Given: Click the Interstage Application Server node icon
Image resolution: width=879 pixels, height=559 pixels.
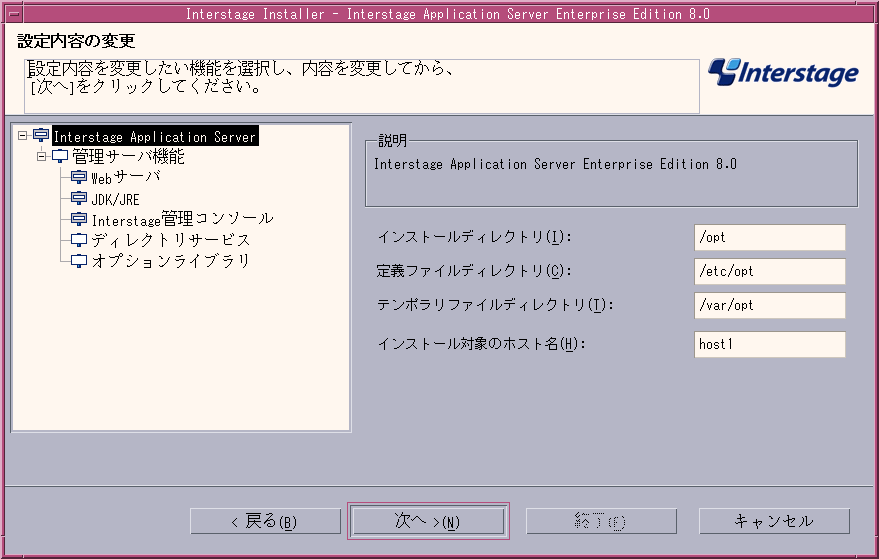Looking at the screenshot, I should tap(41, 136).
